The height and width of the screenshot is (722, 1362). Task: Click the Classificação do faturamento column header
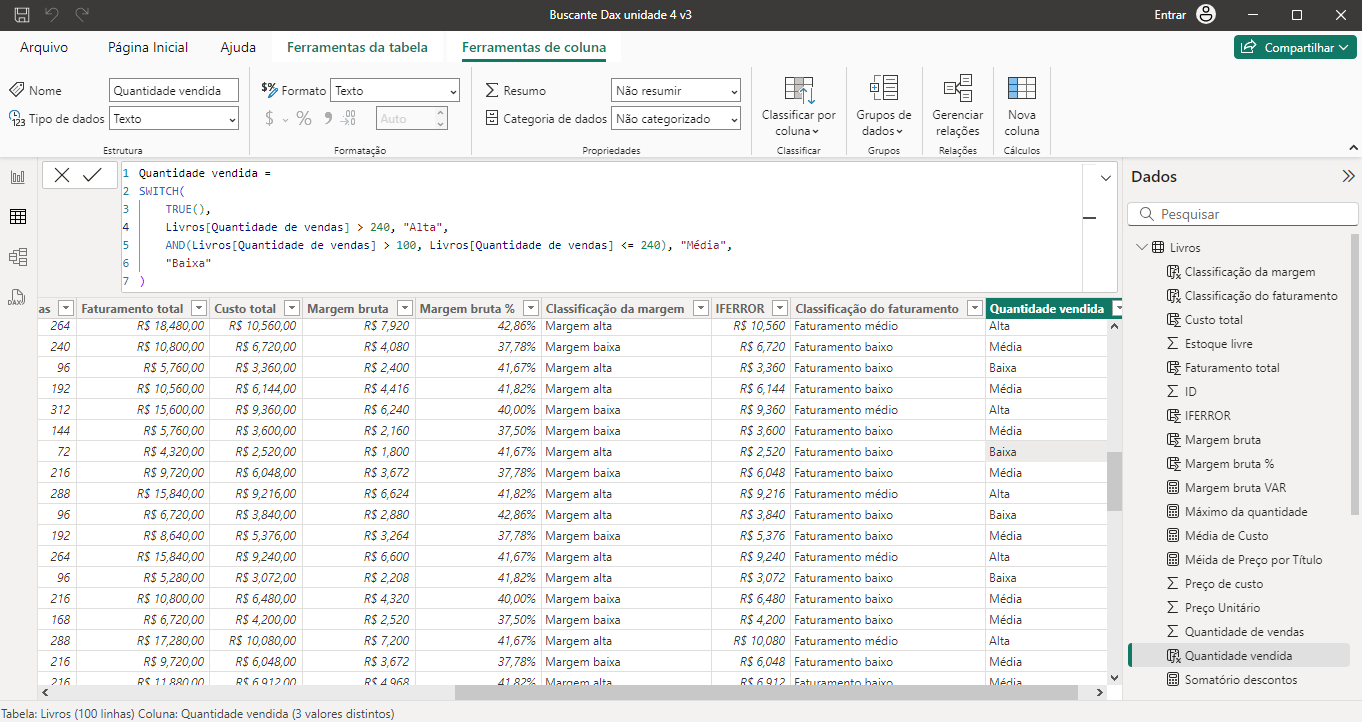876,309
